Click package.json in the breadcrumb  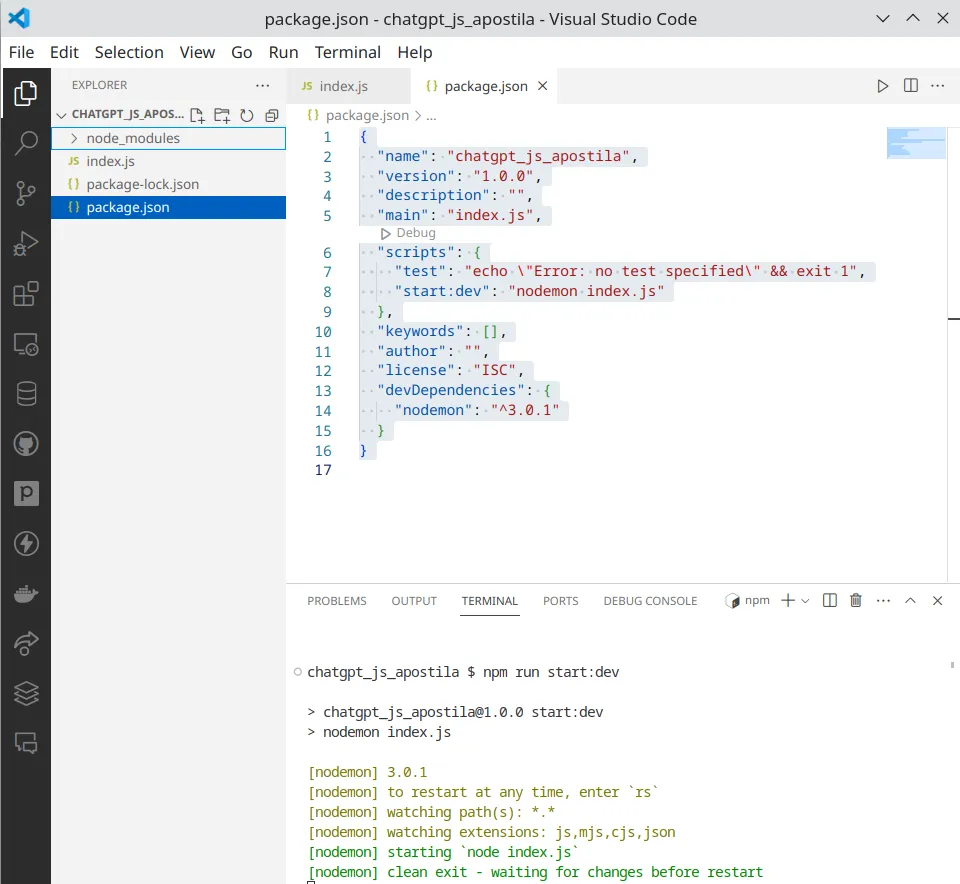(x=367, y=116)
